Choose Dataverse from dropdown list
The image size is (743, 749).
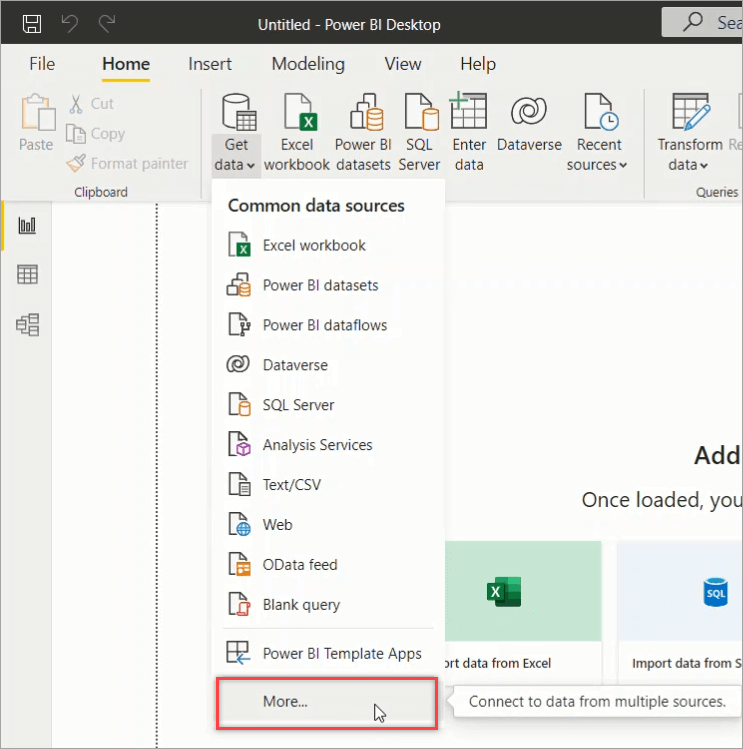tap(328, 365)
